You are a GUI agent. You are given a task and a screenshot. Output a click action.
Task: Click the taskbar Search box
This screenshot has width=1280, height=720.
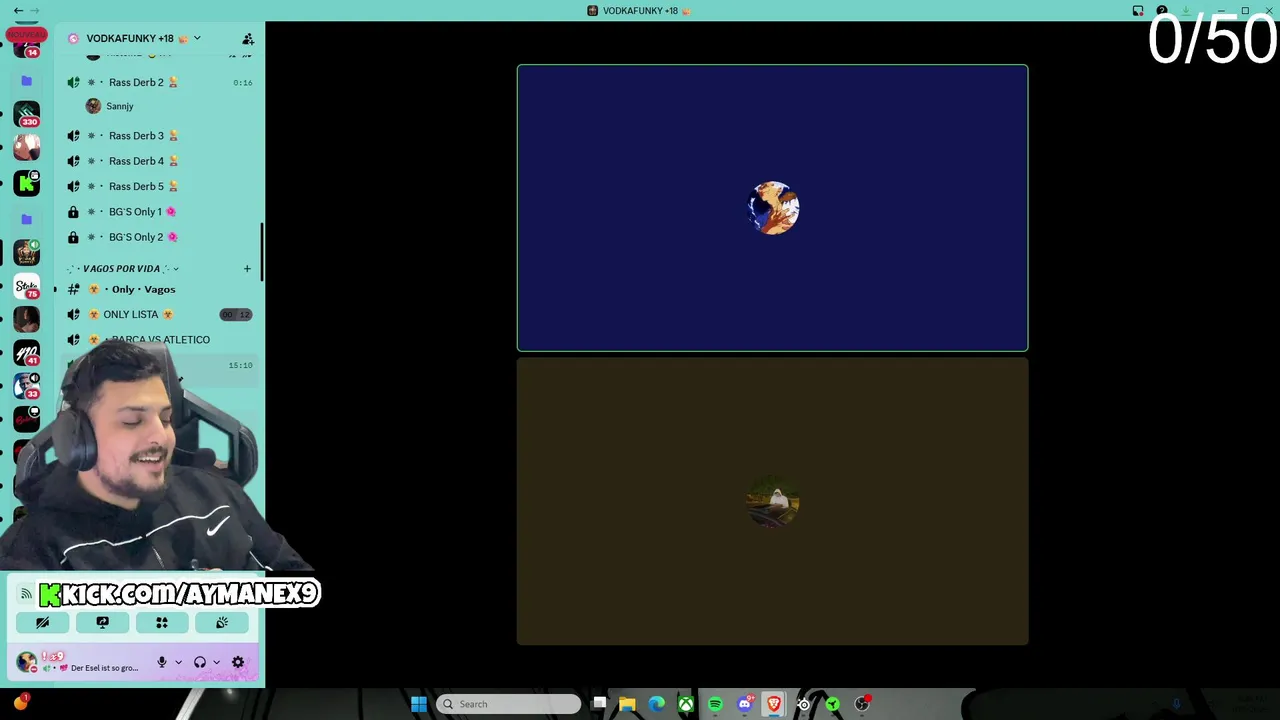(509, 704)
